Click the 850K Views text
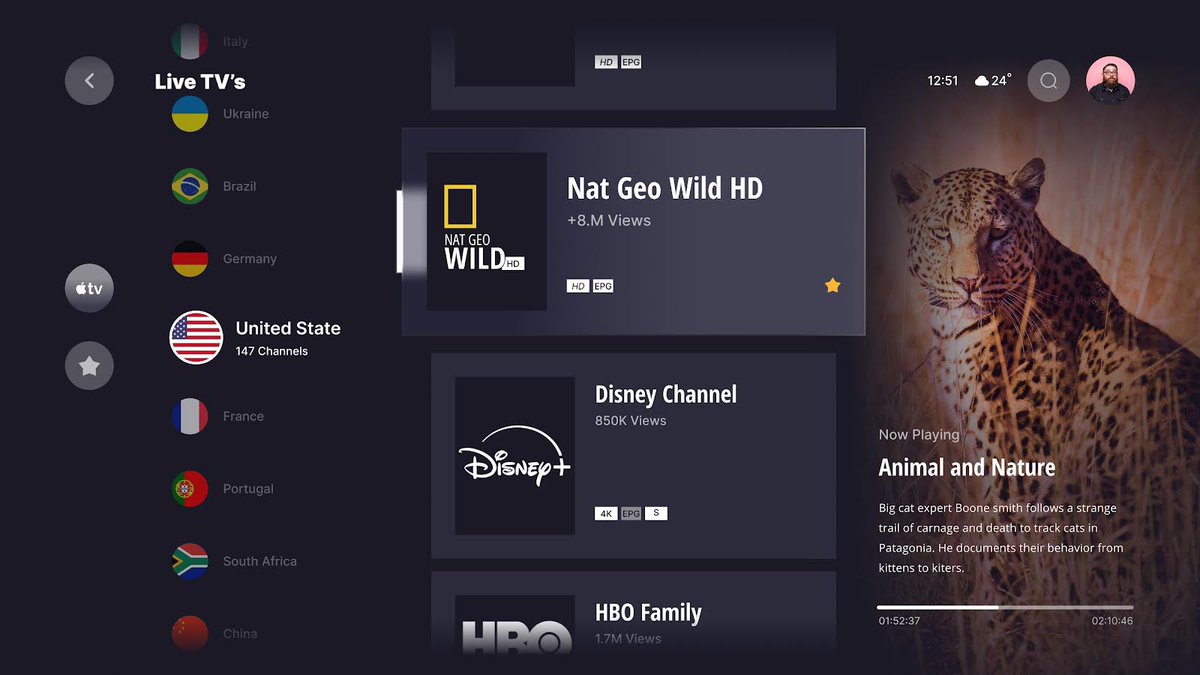1200x675 pixels. (631, 421)
